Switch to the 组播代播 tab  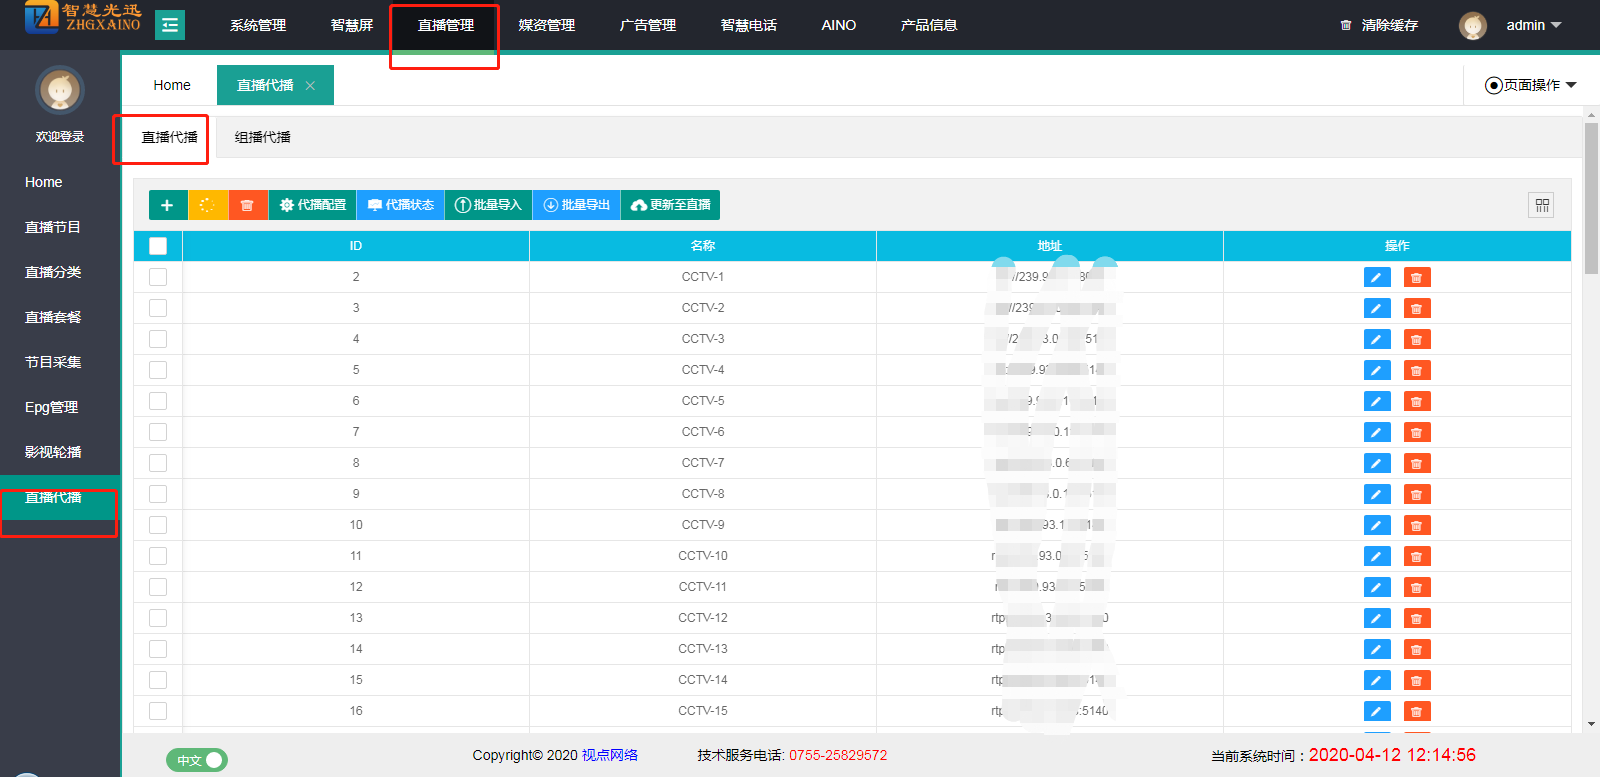tap(262, 137)
